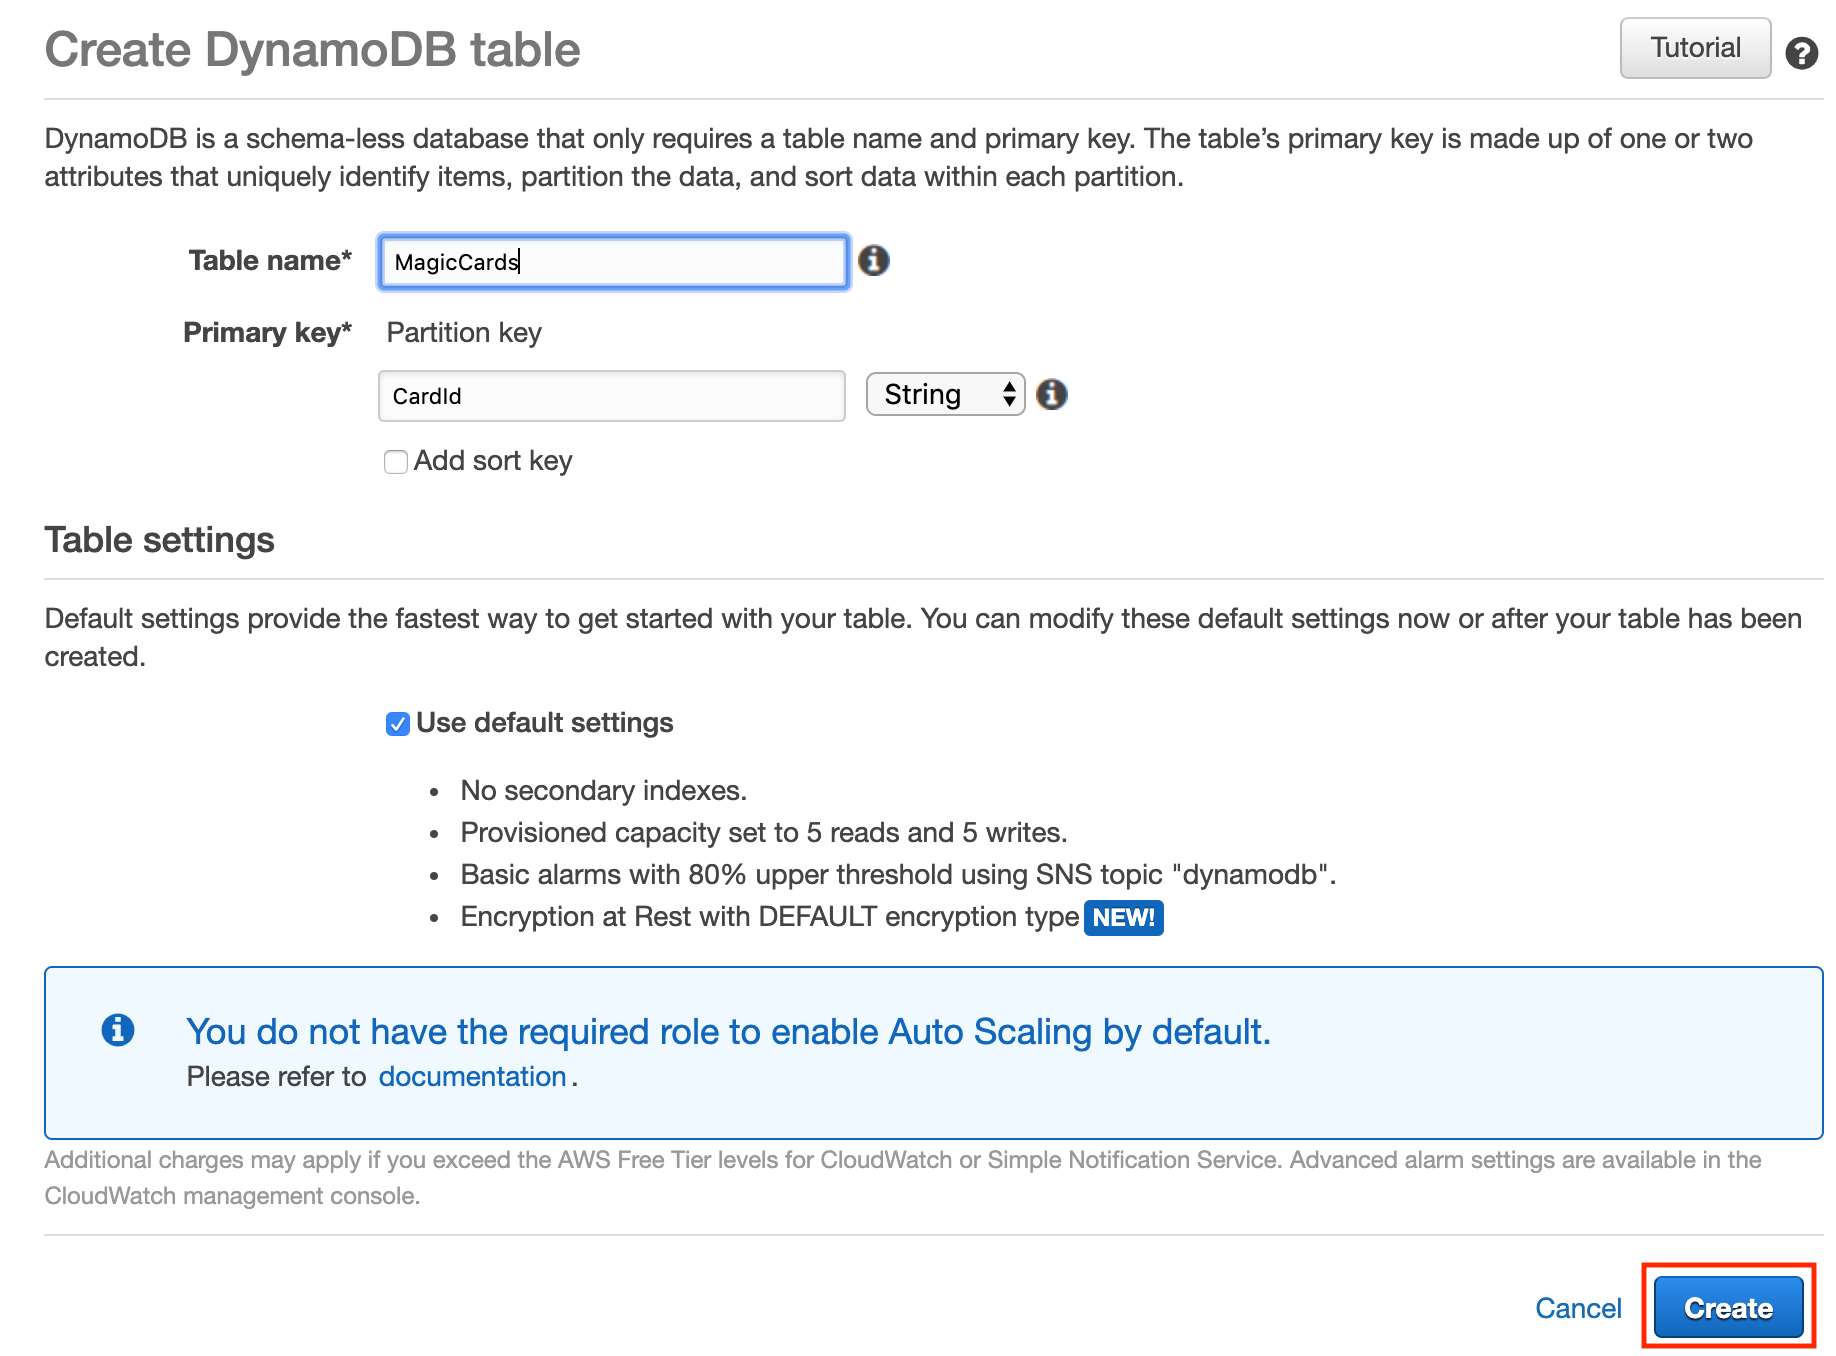1836x1356 pixels.
Task: Open the help question mark icon
Action: click(1801, 53)
